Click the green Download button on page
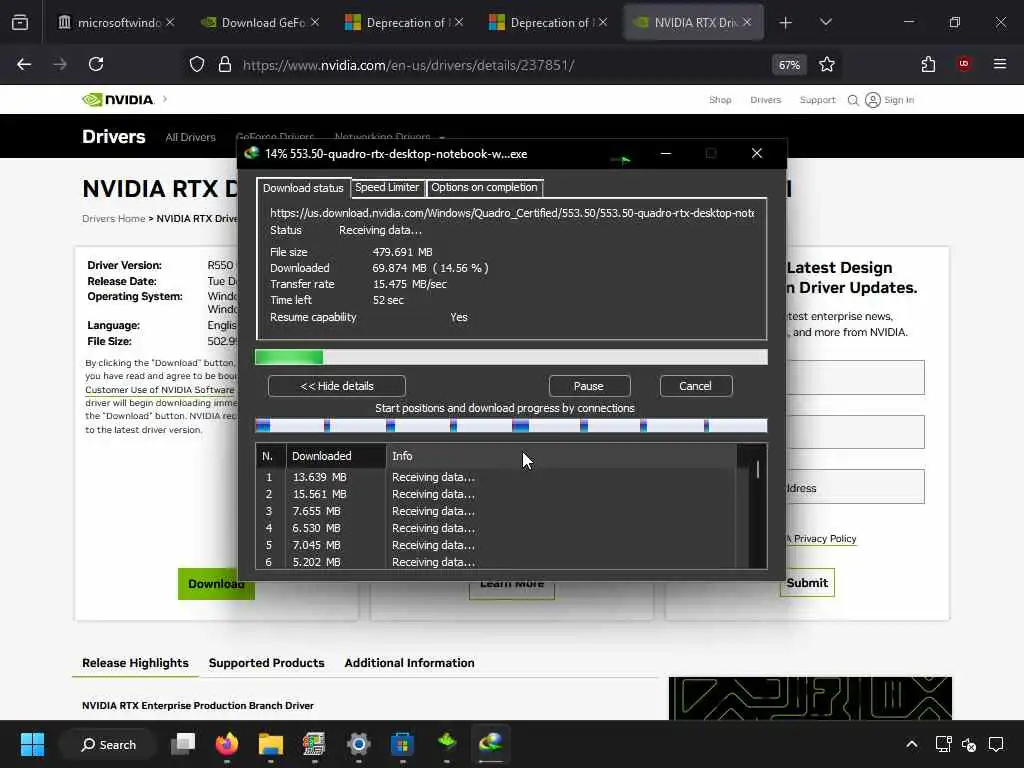 [x=216, y=584]
